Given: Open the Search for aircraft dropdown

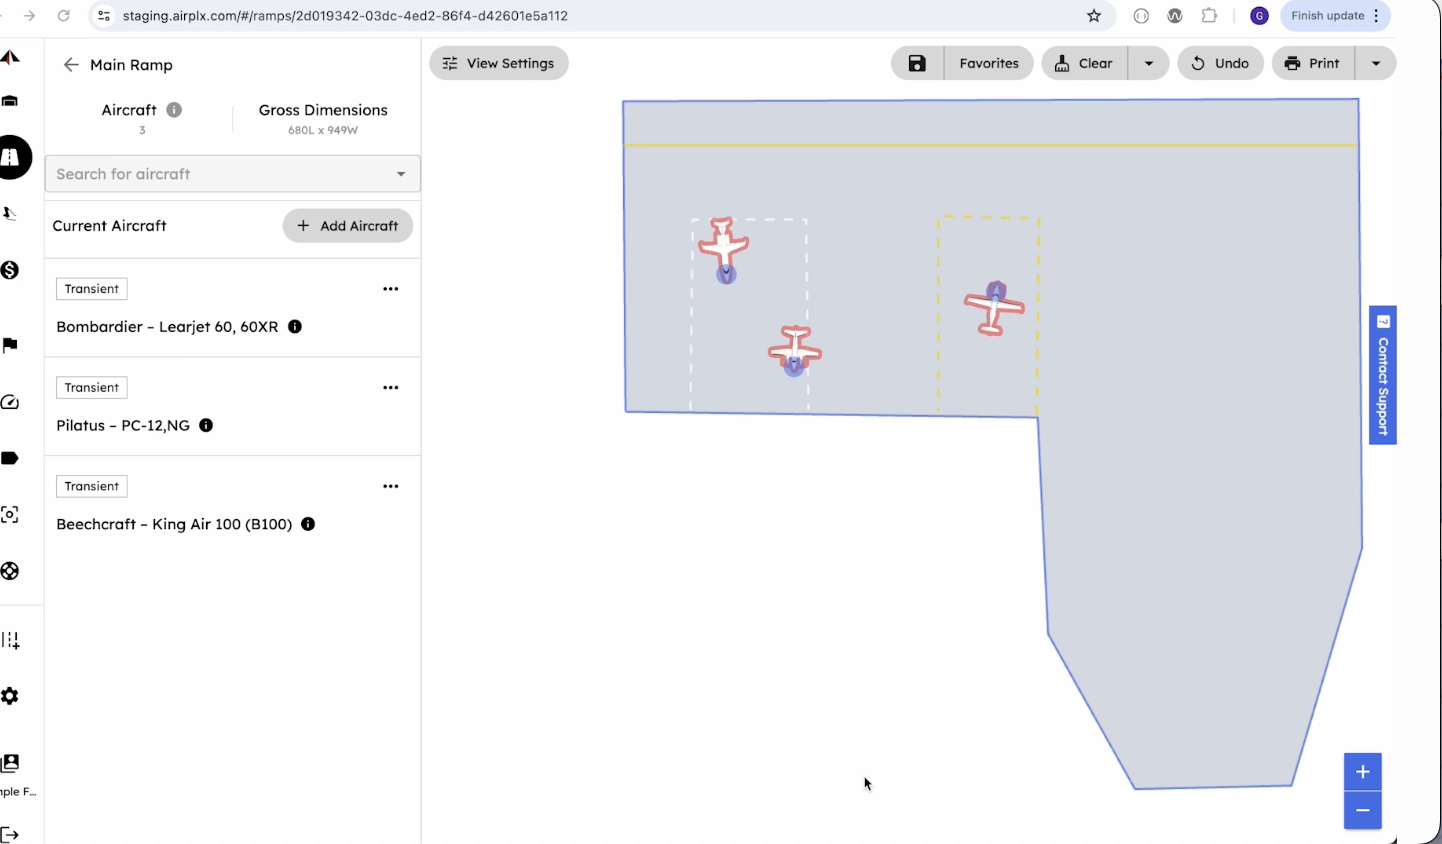Looking at the screenshot, I should point(232,174).
